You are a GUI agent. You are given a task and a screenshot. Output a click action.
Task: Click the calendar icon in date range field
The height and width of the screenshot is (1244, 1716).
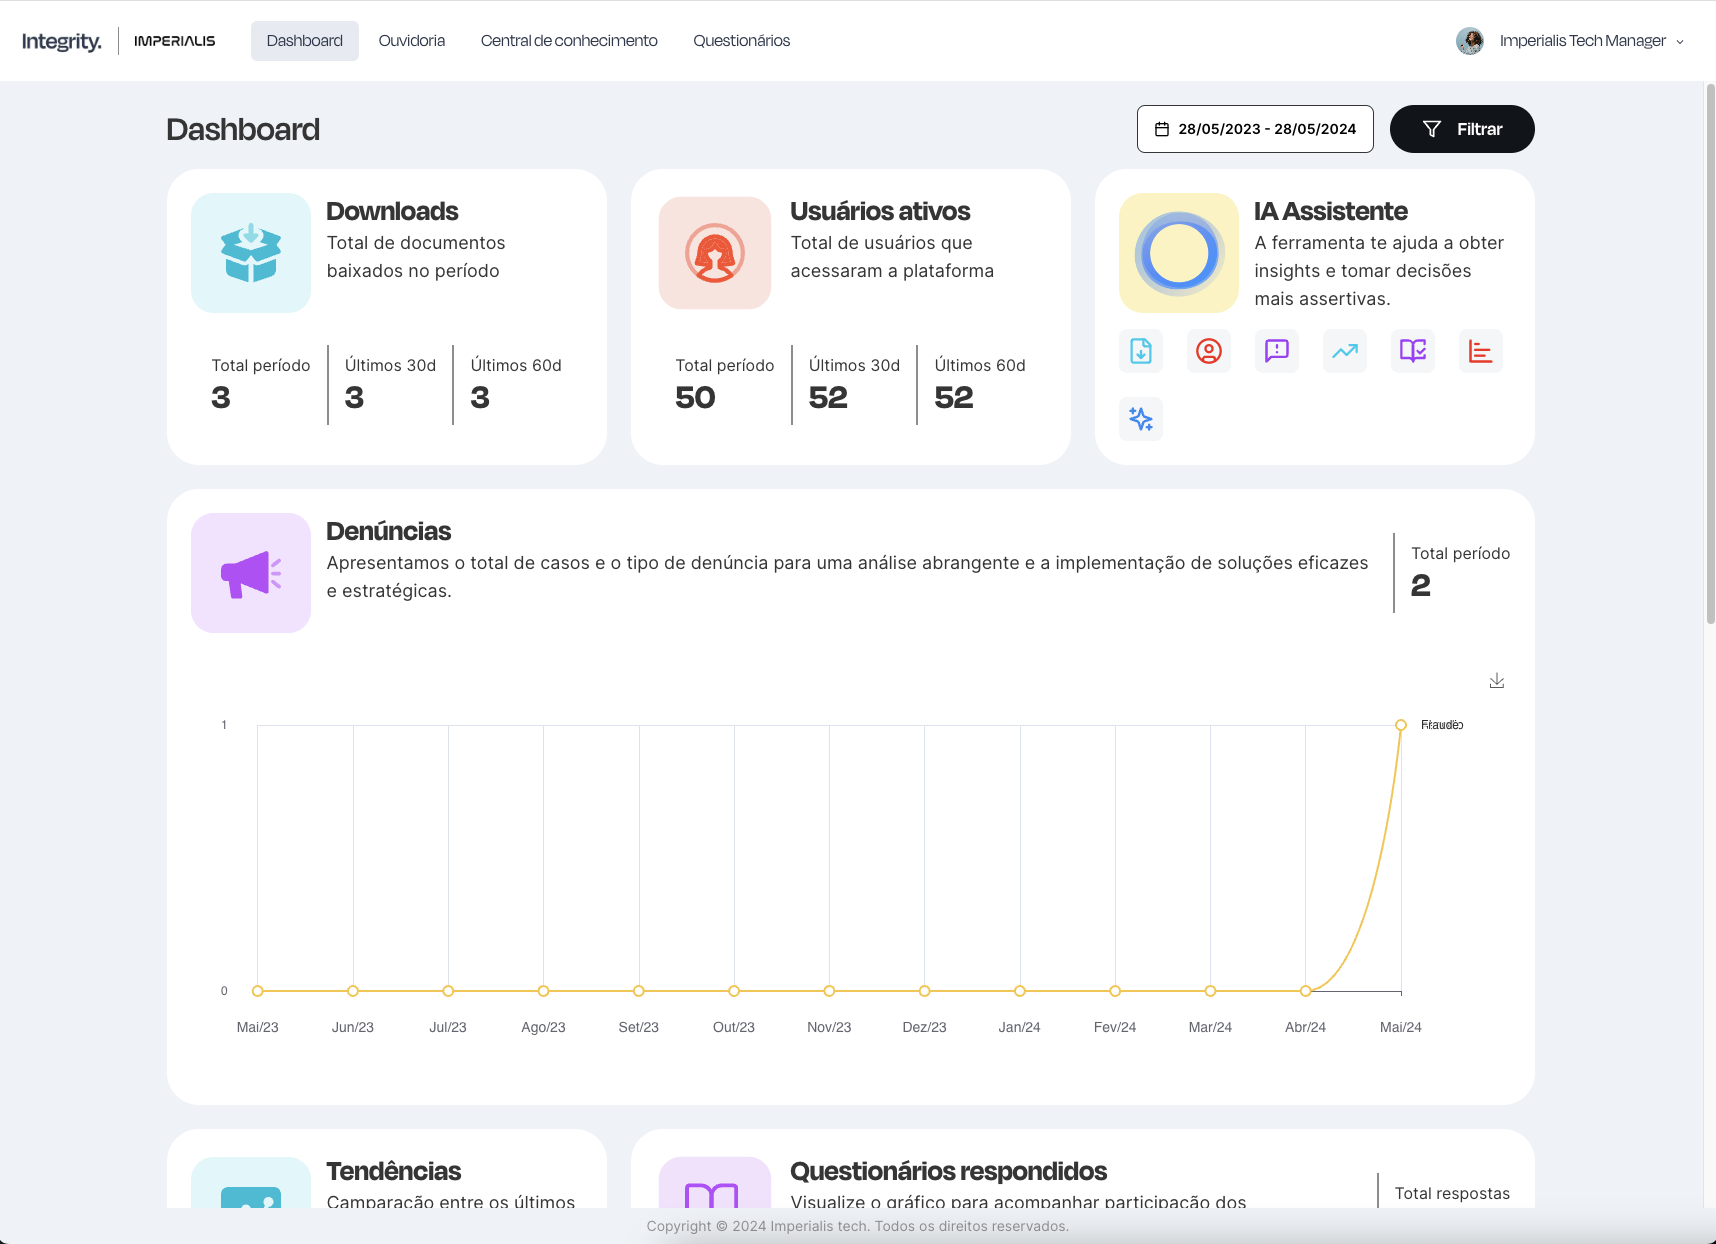click(x=1162, y=129)
